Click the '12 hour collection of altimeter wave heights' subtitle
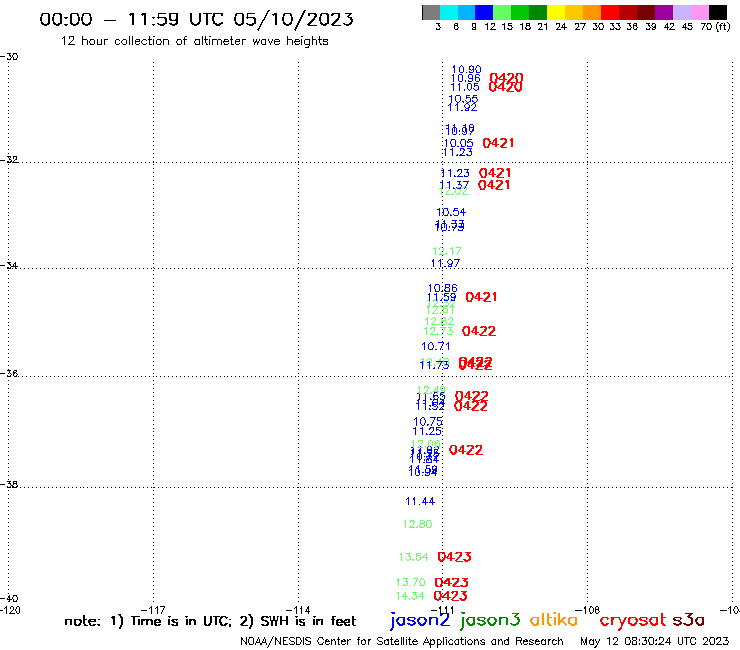740x650 pixels. click(194, 41)
